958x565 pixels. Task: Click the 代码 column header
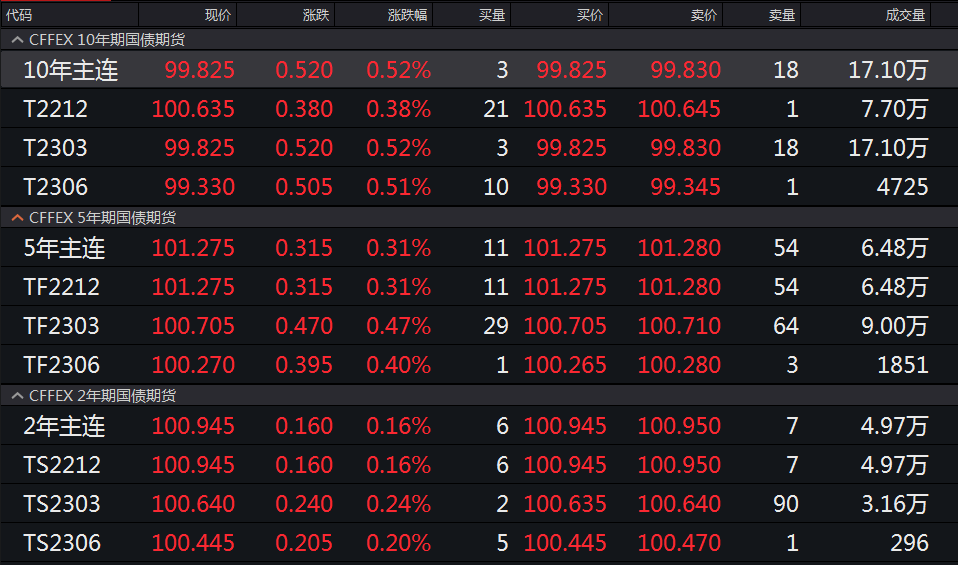pyautogui.click(x=21, y=15)
